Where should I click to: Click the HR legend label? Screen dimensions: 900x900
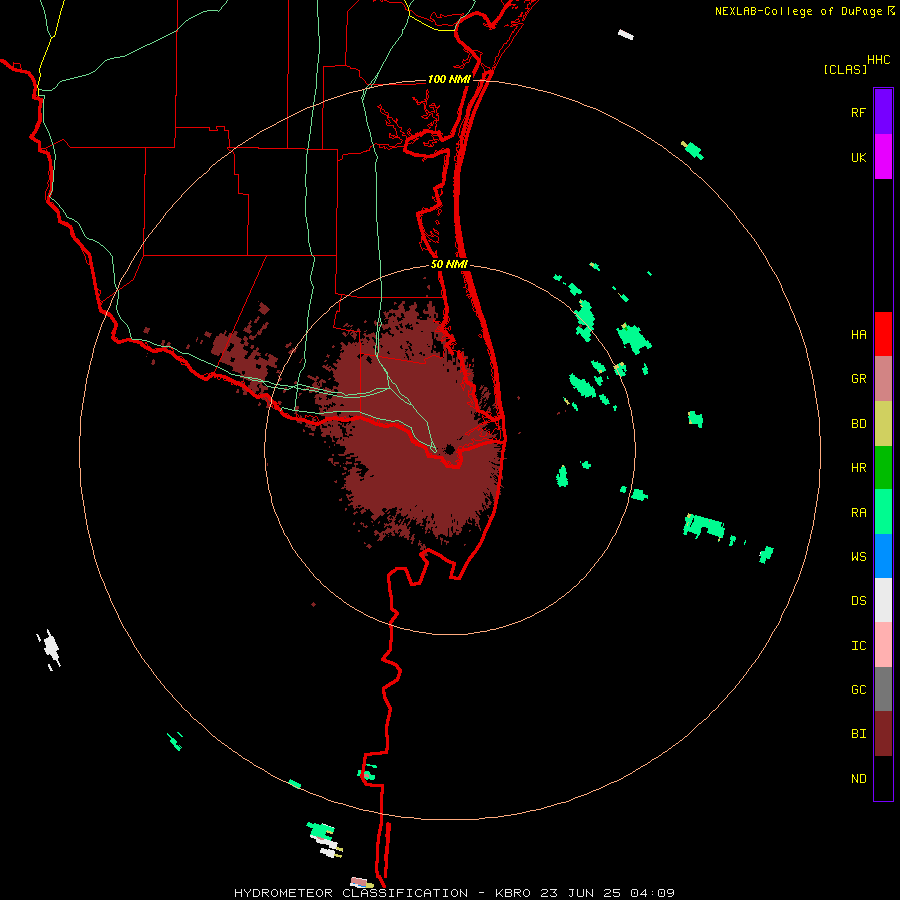pos(858,468)
